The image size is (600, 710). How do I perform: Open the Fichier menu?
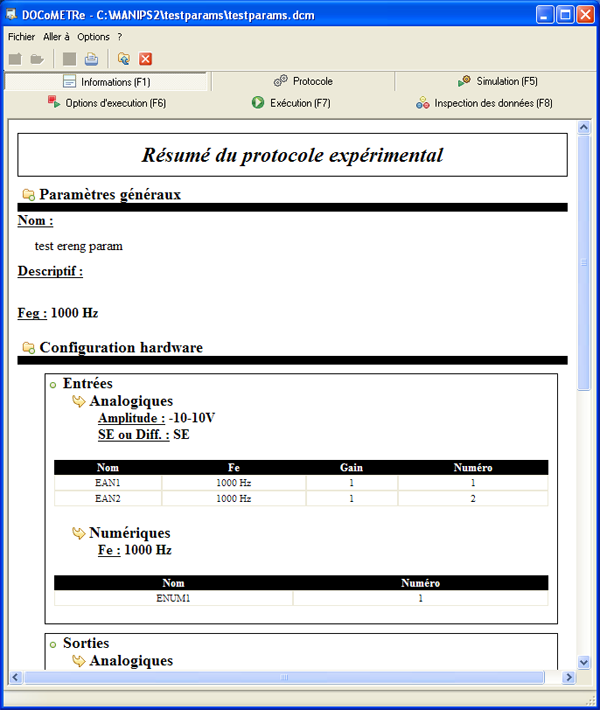[21, 37]
